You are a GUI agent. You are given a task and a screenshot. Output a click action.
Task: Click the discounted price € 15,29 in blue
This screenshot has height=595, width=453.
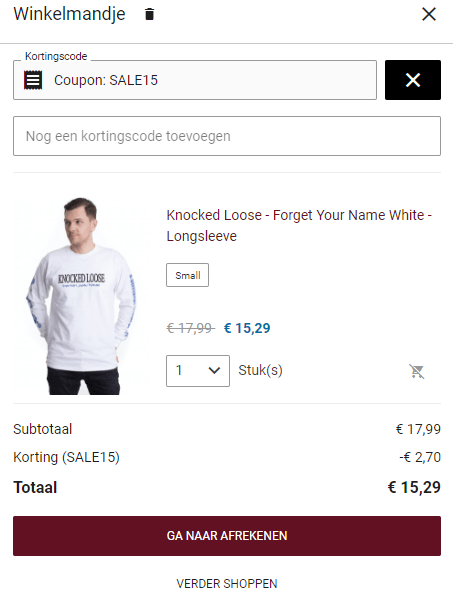click(247, 328)
